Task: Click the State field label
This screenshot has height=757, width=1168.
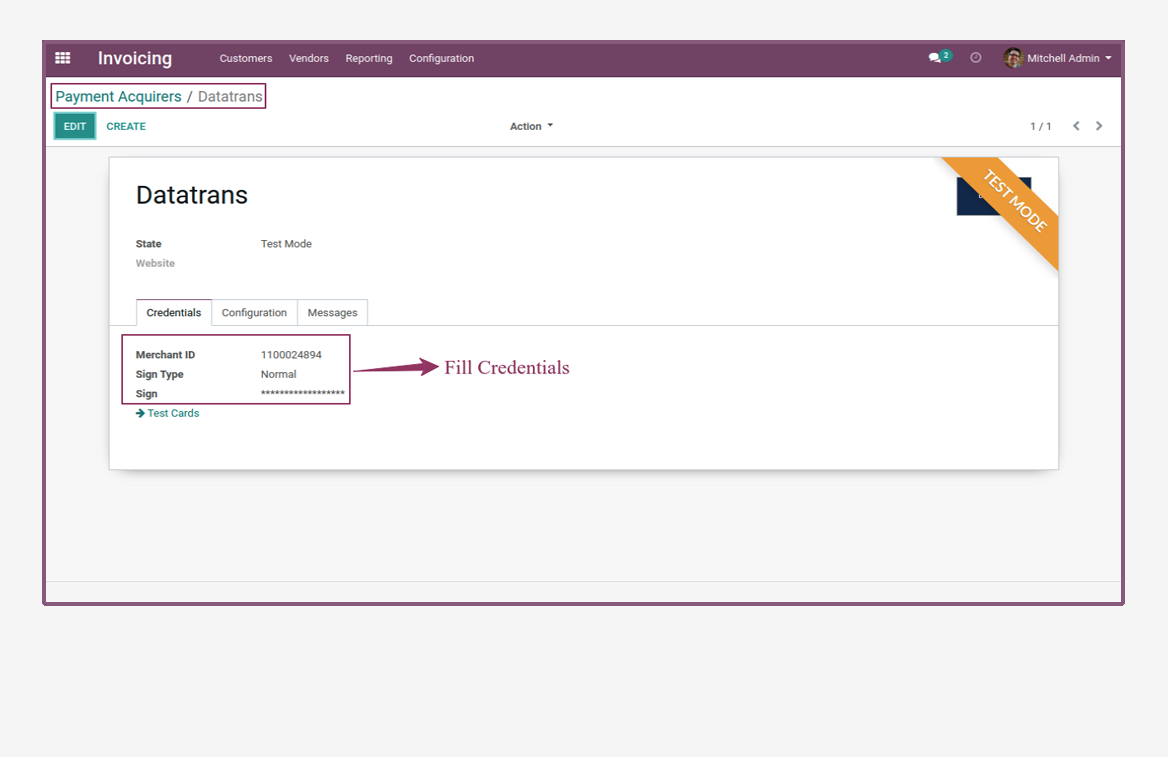Action: 148,244
